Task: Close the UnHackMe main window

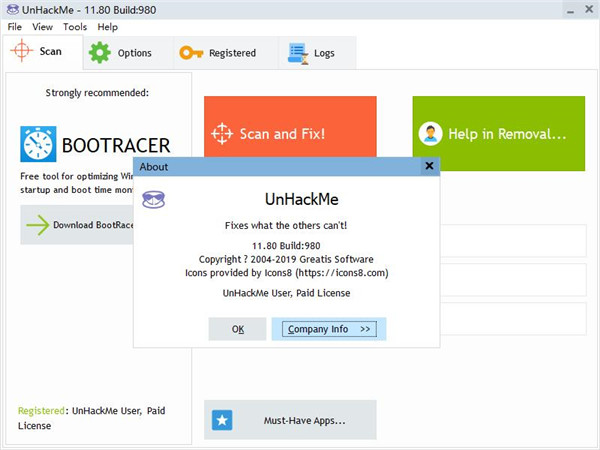Action: coord(589,9)
